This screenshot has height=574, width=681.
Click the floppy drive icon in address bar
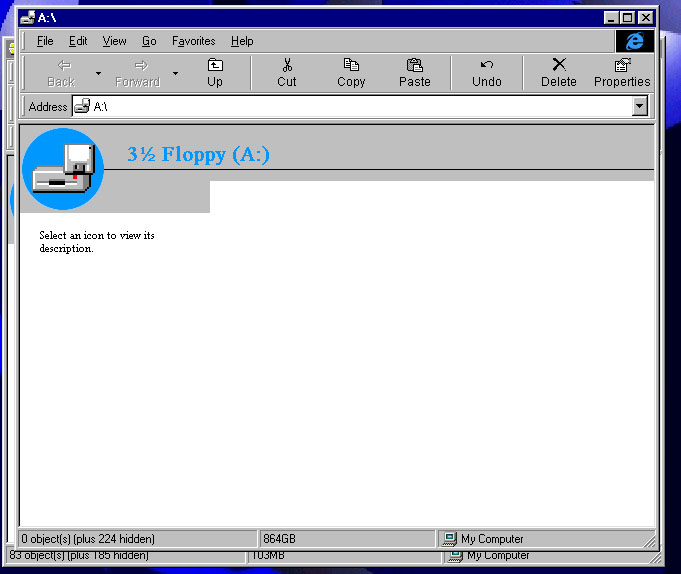tap(82, 106)
